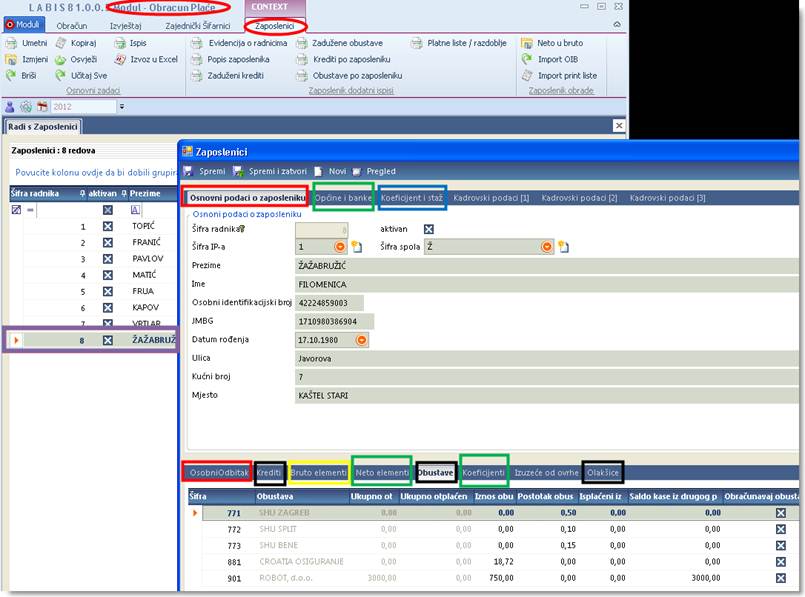805x597 pixels.
Task: Open the Moduli button in the ribbon
Action: coord(24,25)
